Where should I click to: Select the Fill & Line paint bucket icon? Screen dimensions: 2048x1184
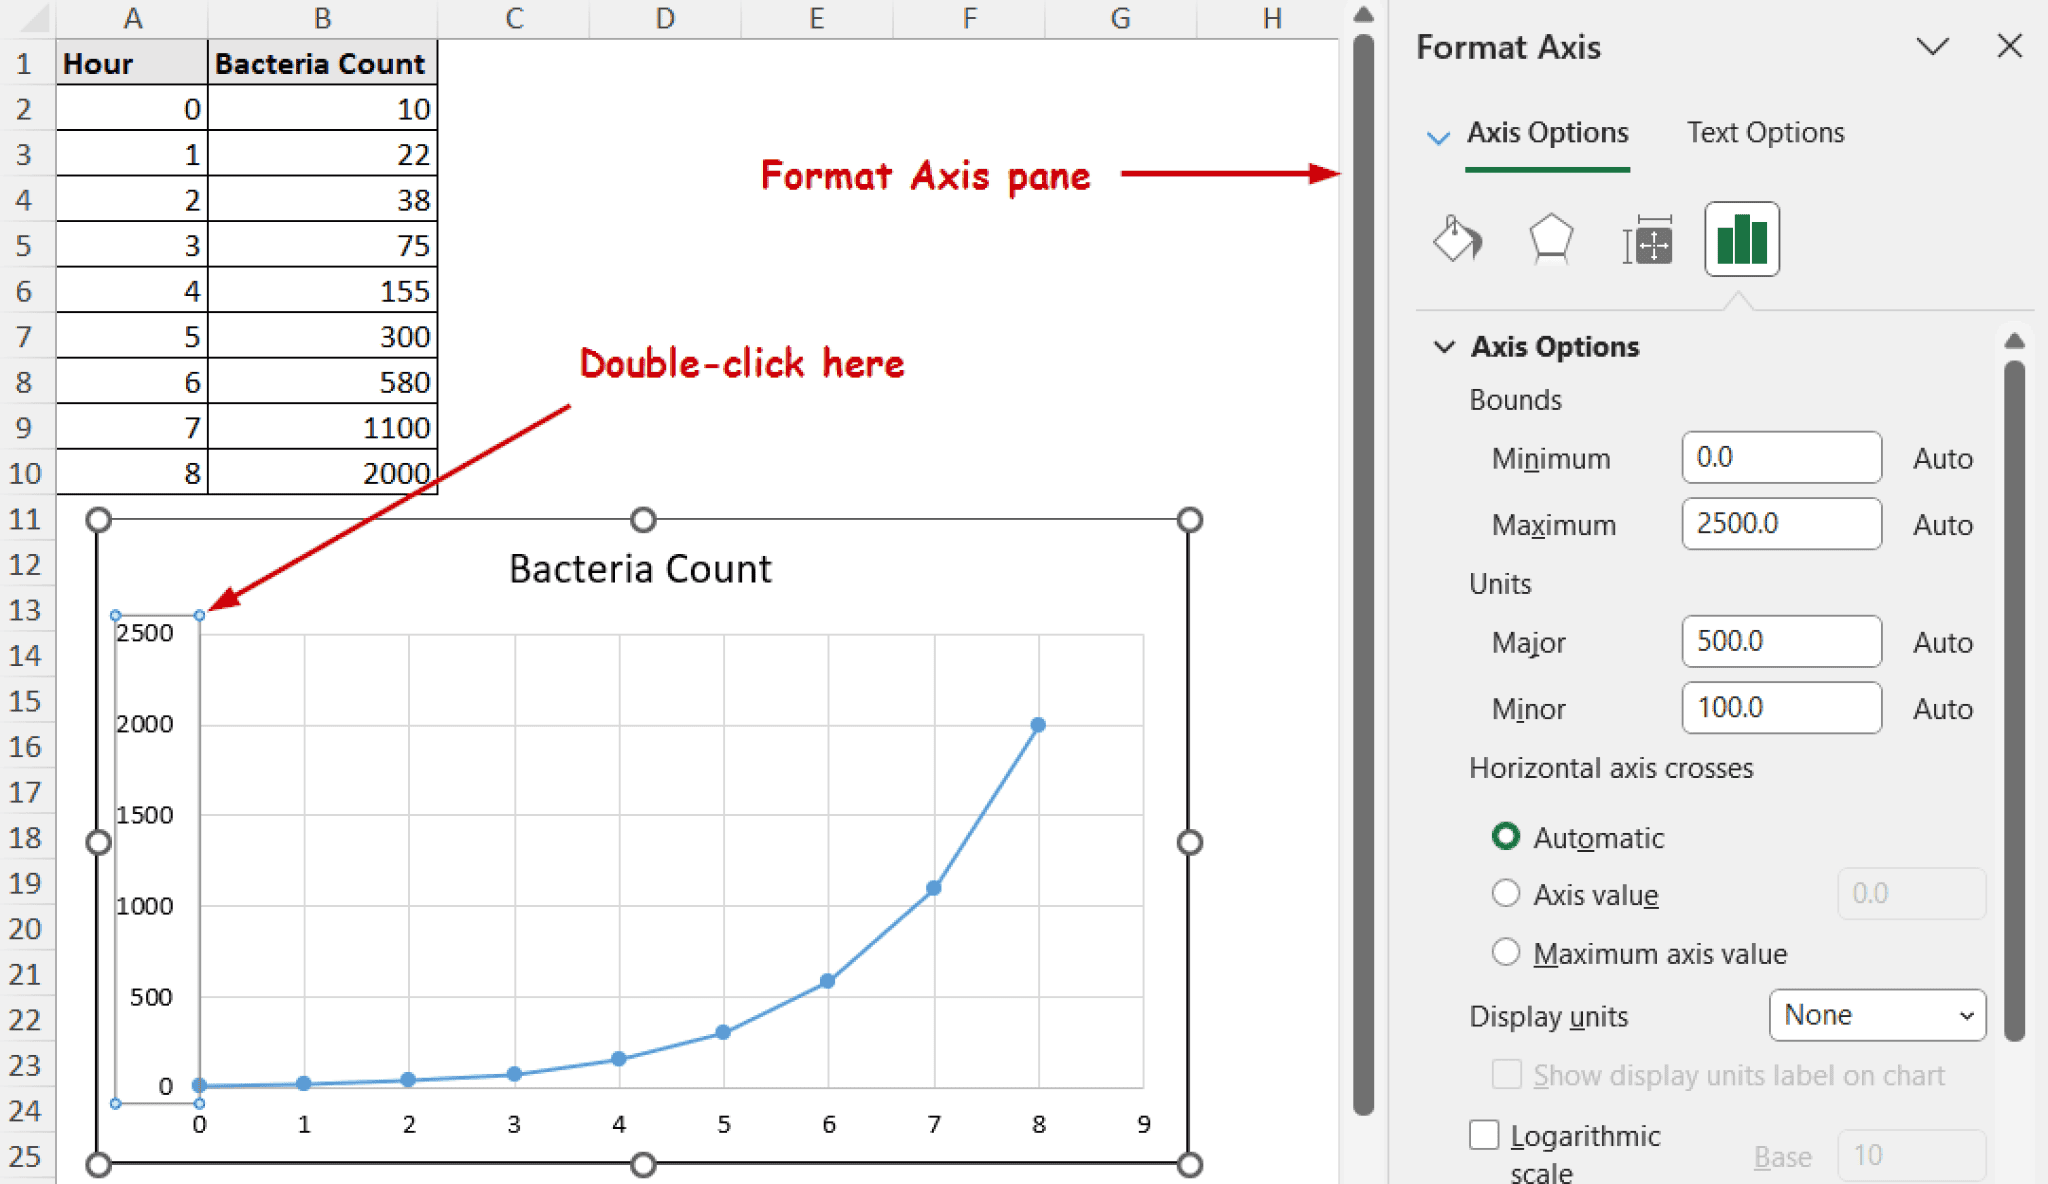pyautogui.click(x=1456, y=240)
